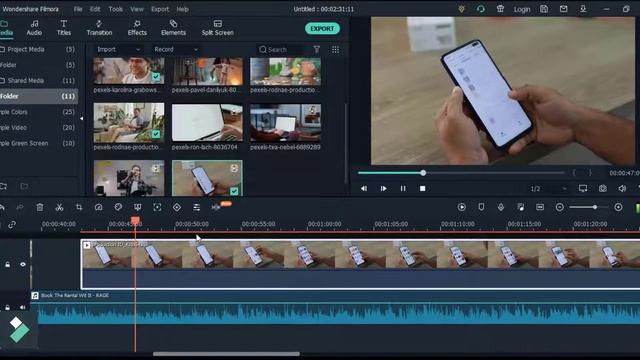
Task: Select the phone-in-hand media thumbnail
Action: 207,178
